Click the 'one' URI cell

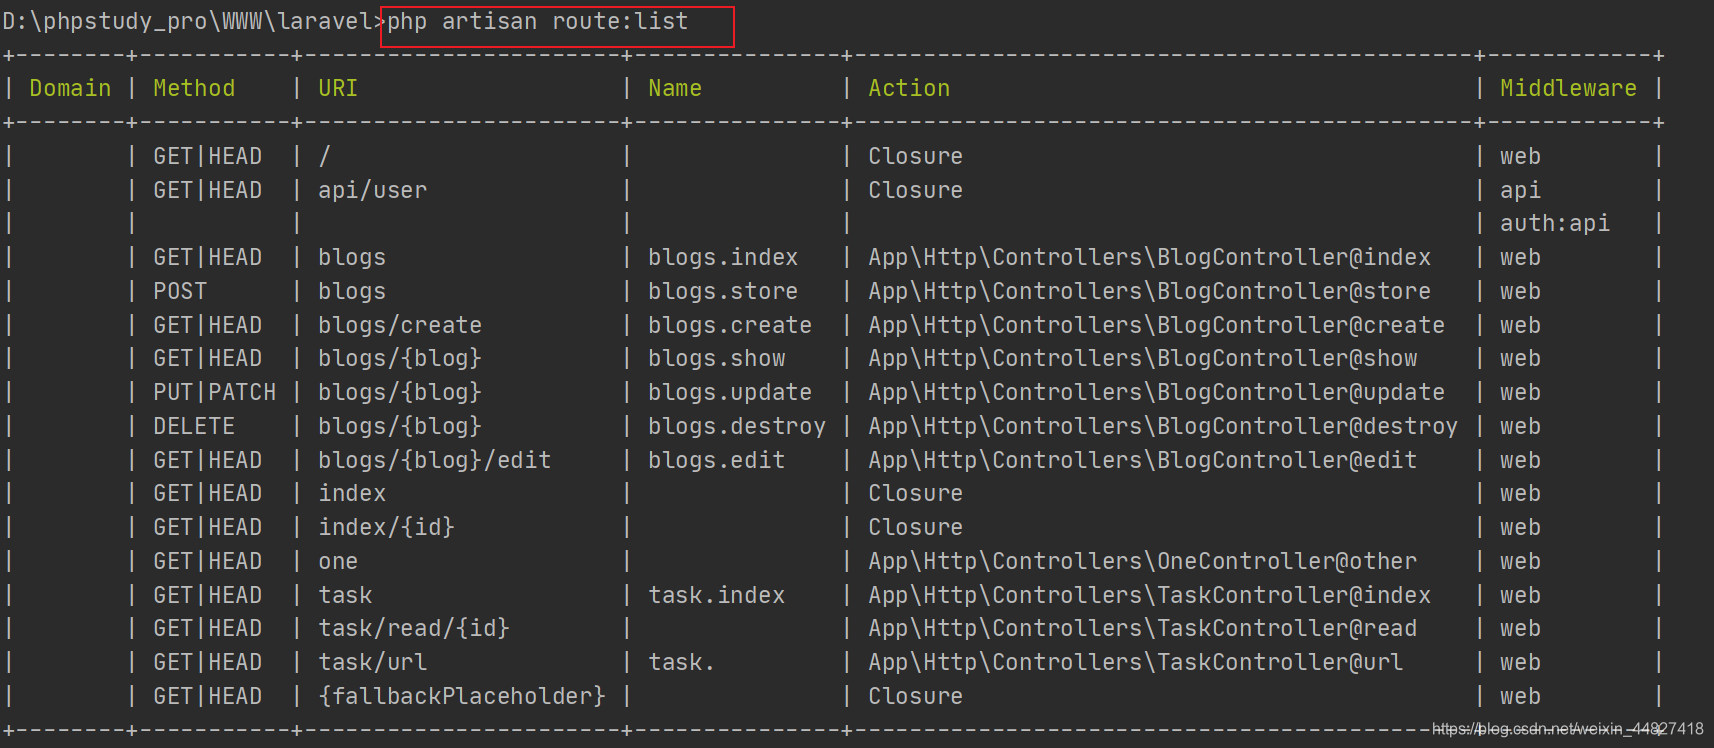tap(338, 561)
